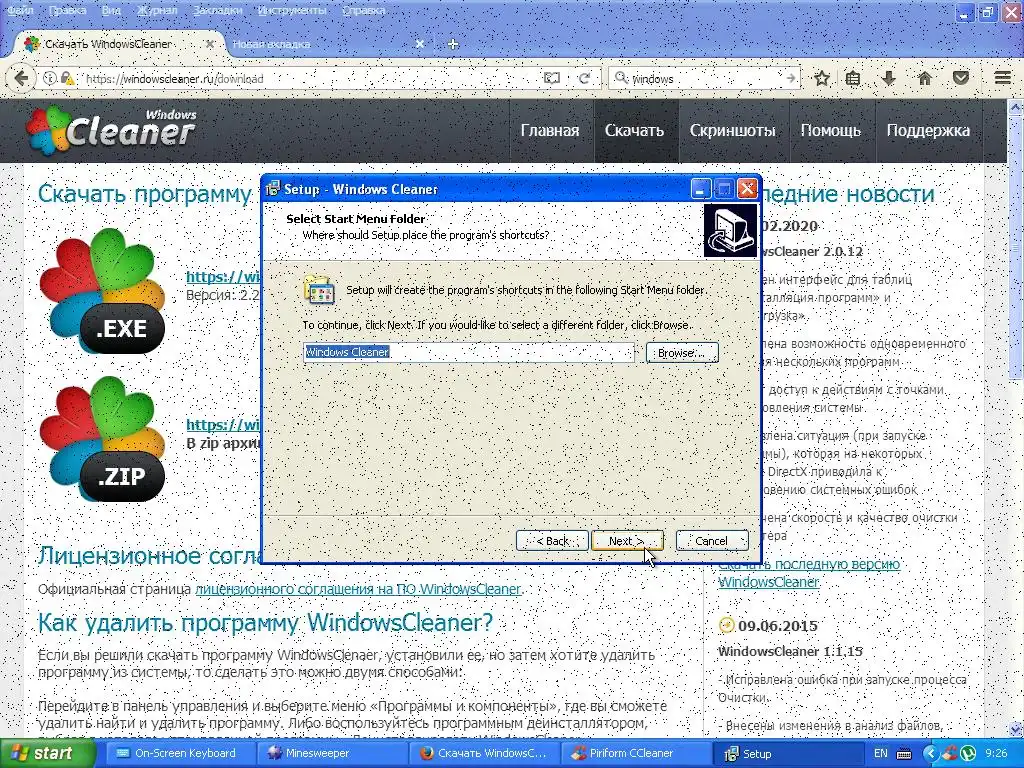Cancel the Windows Cleaner setup
This screenshot has height=768, width=1024.
point(712,541)
